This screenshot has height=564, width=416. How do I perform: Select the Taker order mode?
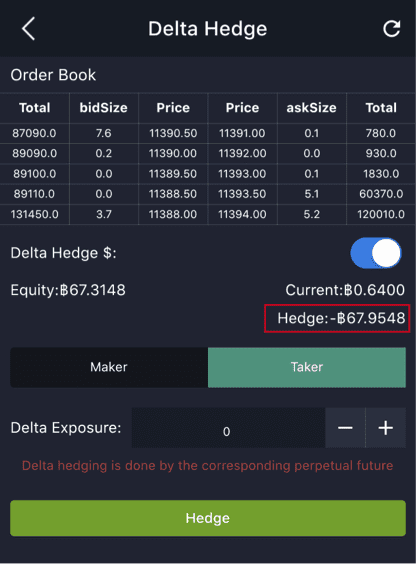pyautogui.click(x=307, y=367)
